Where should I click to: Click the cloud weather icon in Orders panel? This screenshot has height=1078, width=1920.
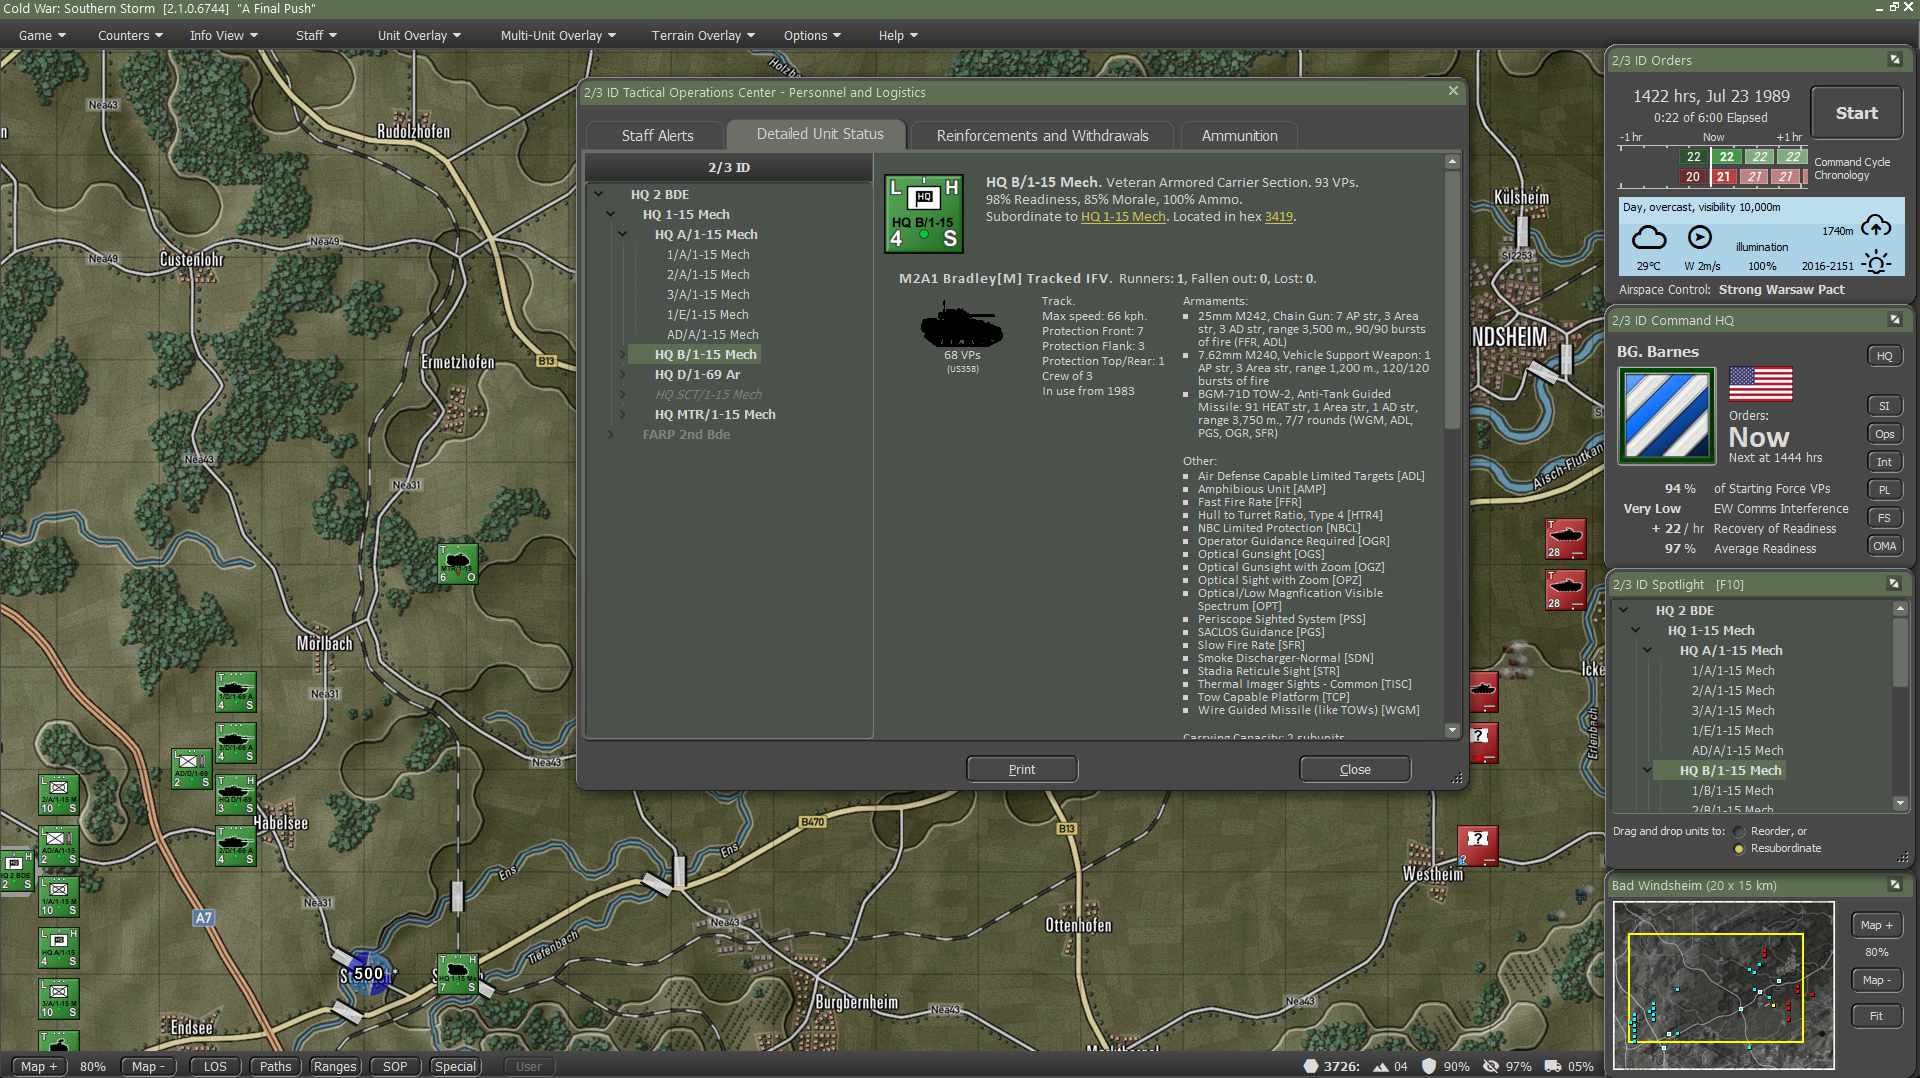1649,238
